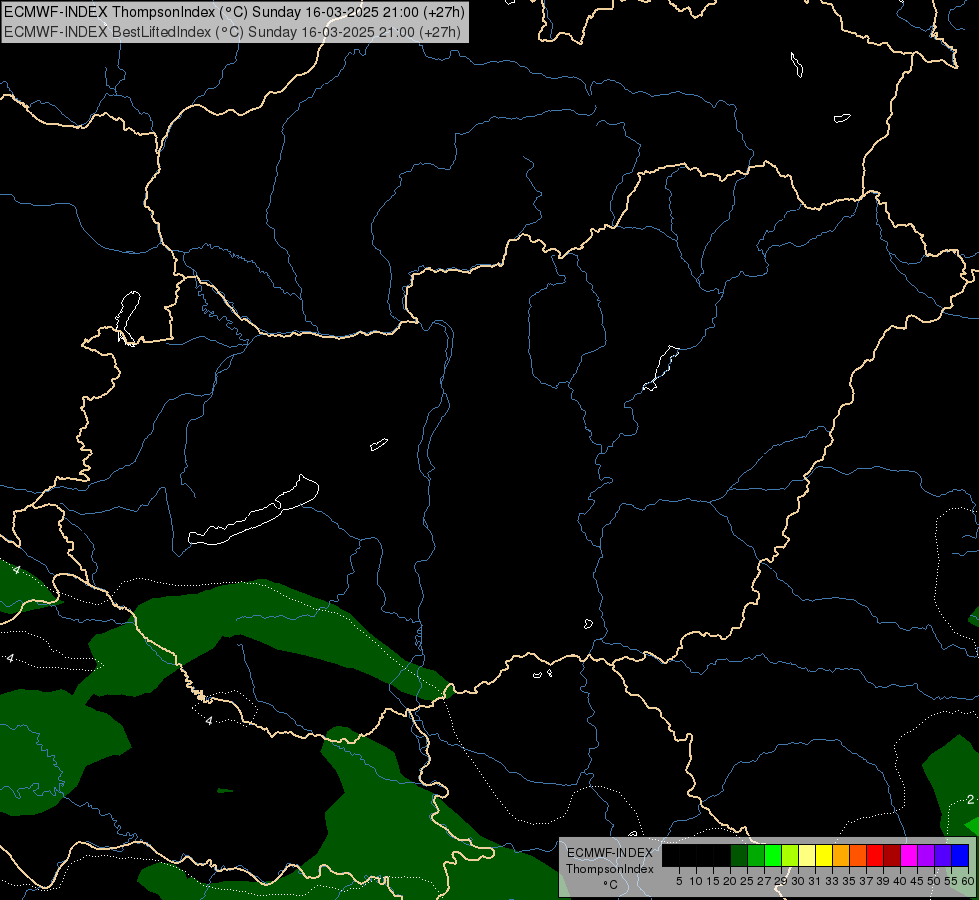This screenshot has width=979, height=900.
Task: Pick the medium green 25-27 legend swatch
Action: (x=756, y=856)
